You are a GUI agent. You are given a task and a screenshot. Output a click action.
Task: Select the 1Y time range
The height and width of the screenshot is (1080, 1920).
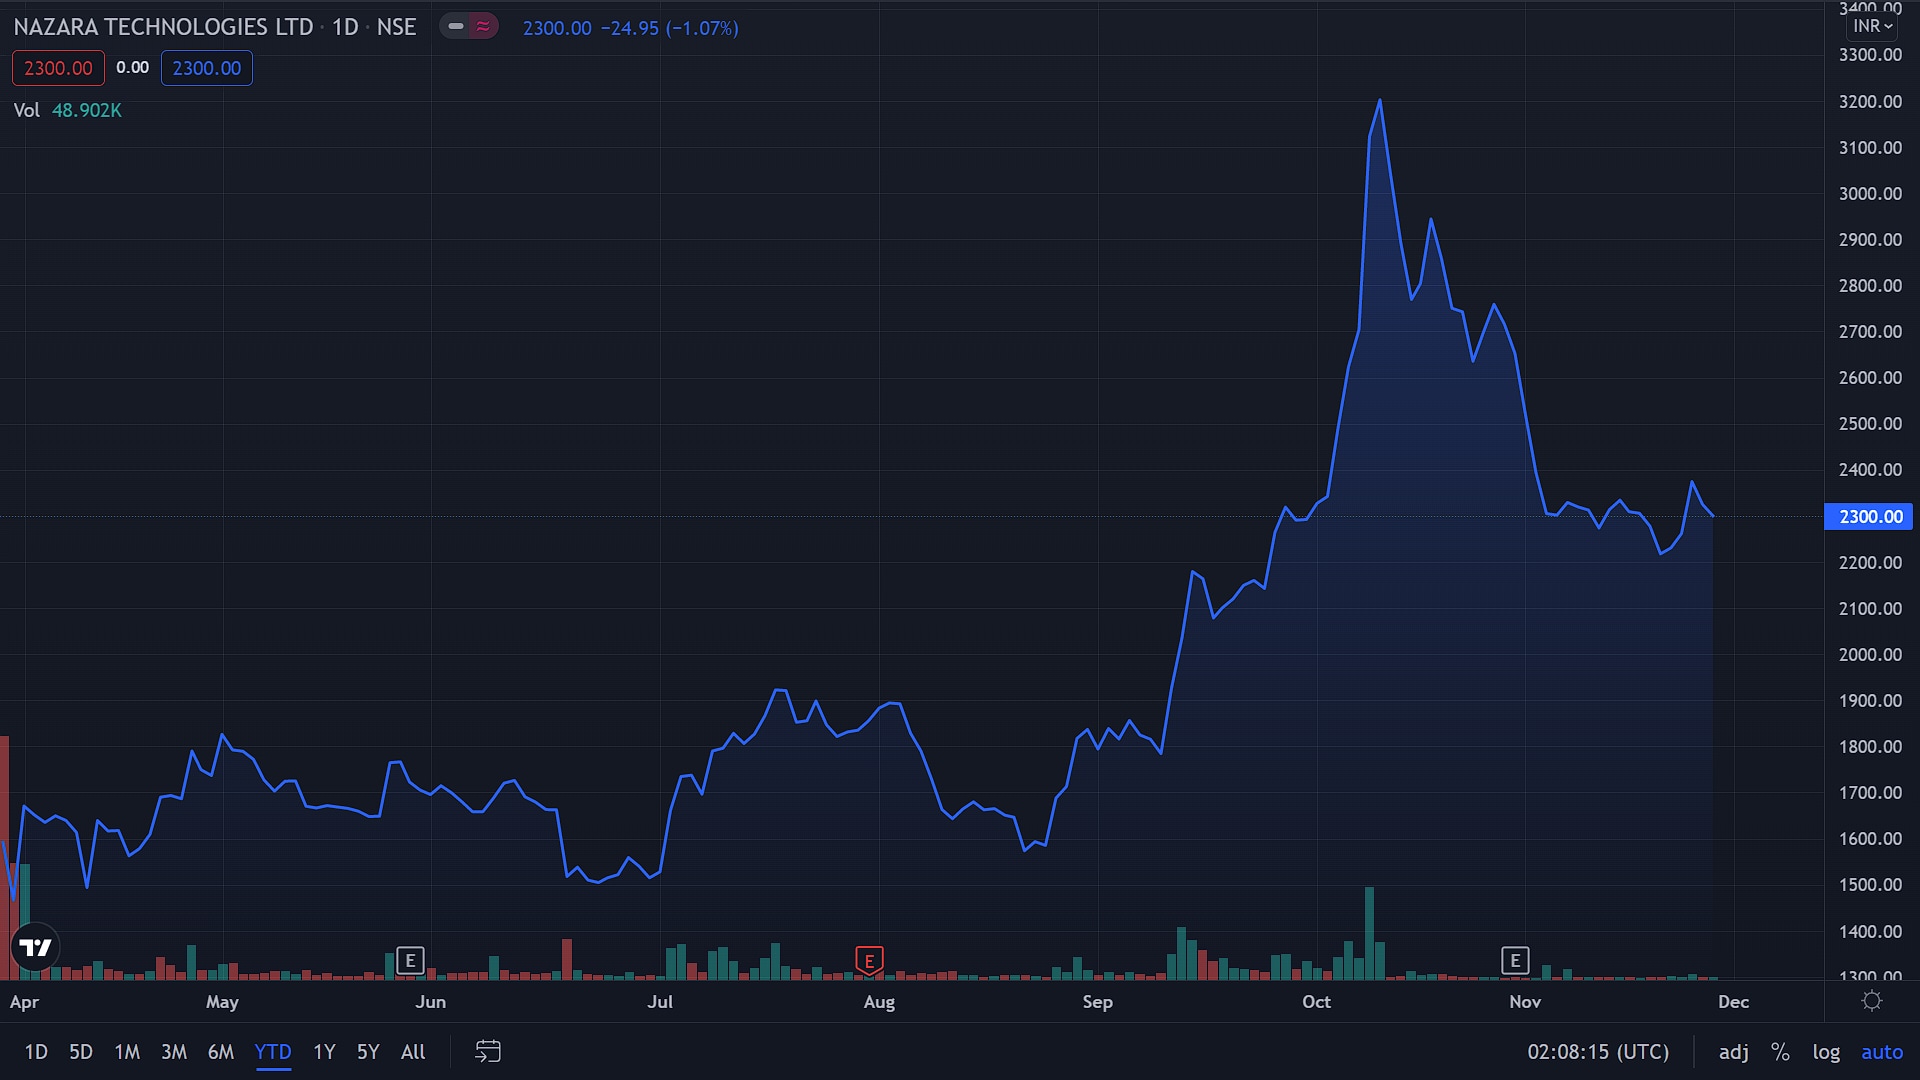(x=324, y=1052)
